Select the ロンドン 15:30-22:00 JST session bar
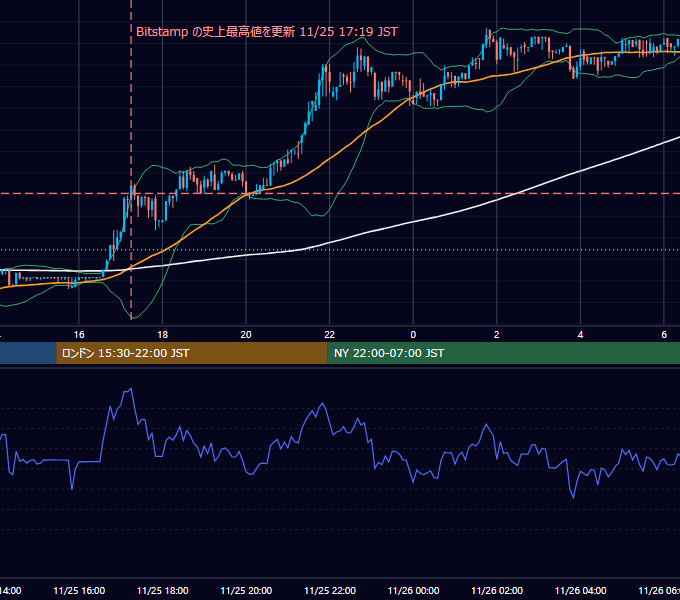The image size is (680, 600). 192,353
